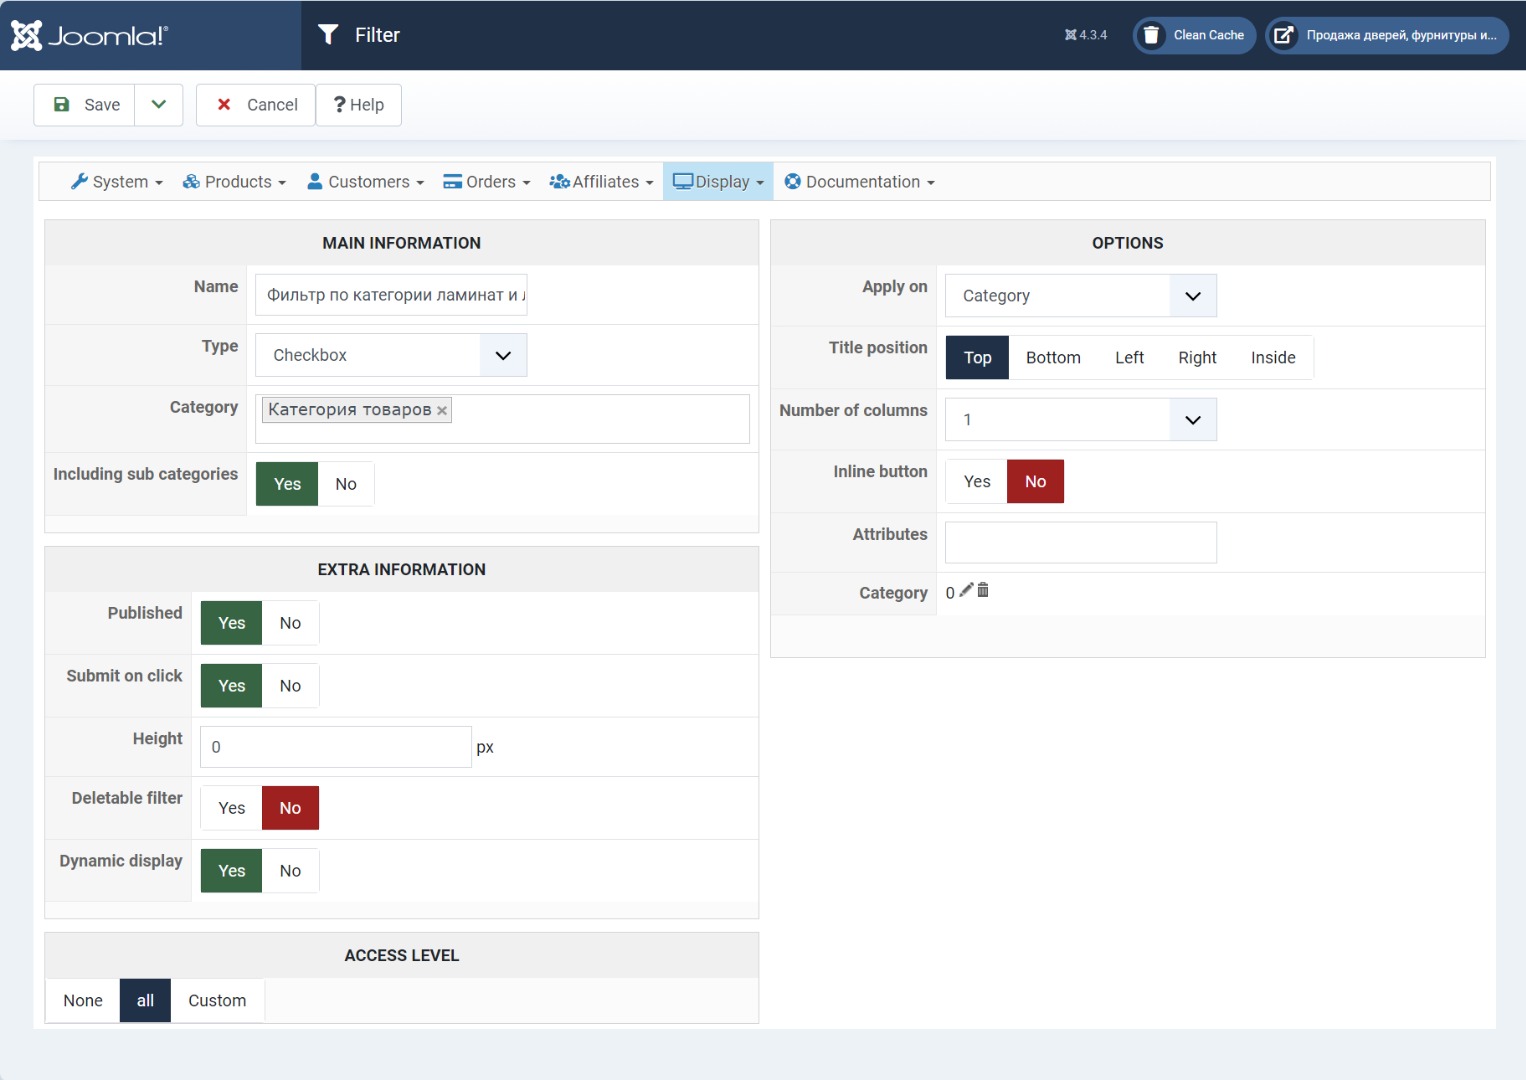The image size is (1526, 1080).
Task: Click the Joomla 4.3.4 version indicator
Action: [1086, 35]
